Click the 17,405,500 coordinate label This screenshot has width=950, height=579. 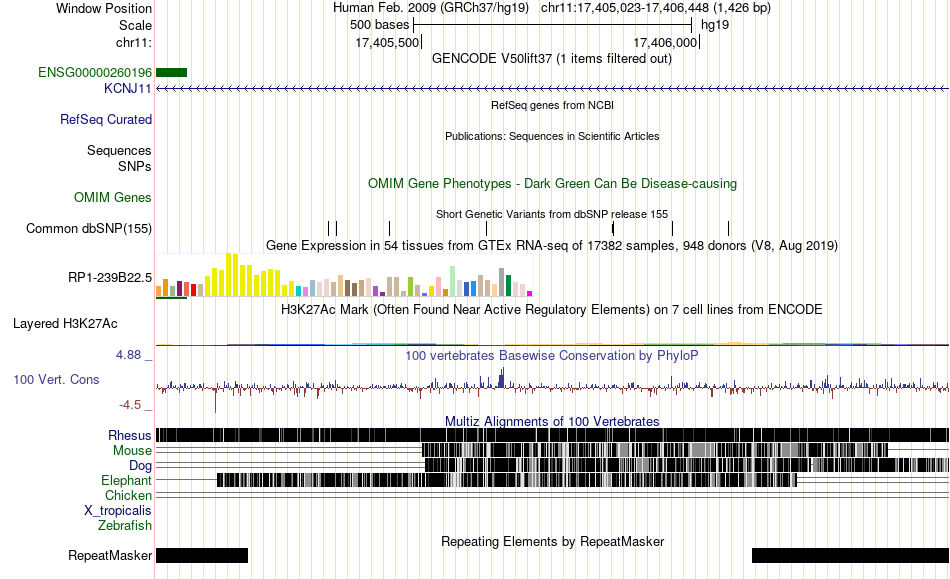point(387,42)
